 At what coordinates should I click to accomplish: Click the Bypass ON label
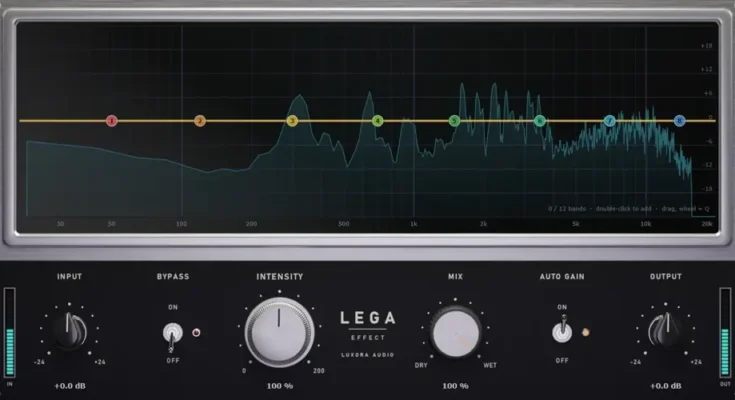pyautogui.click(x=173, y=307)
